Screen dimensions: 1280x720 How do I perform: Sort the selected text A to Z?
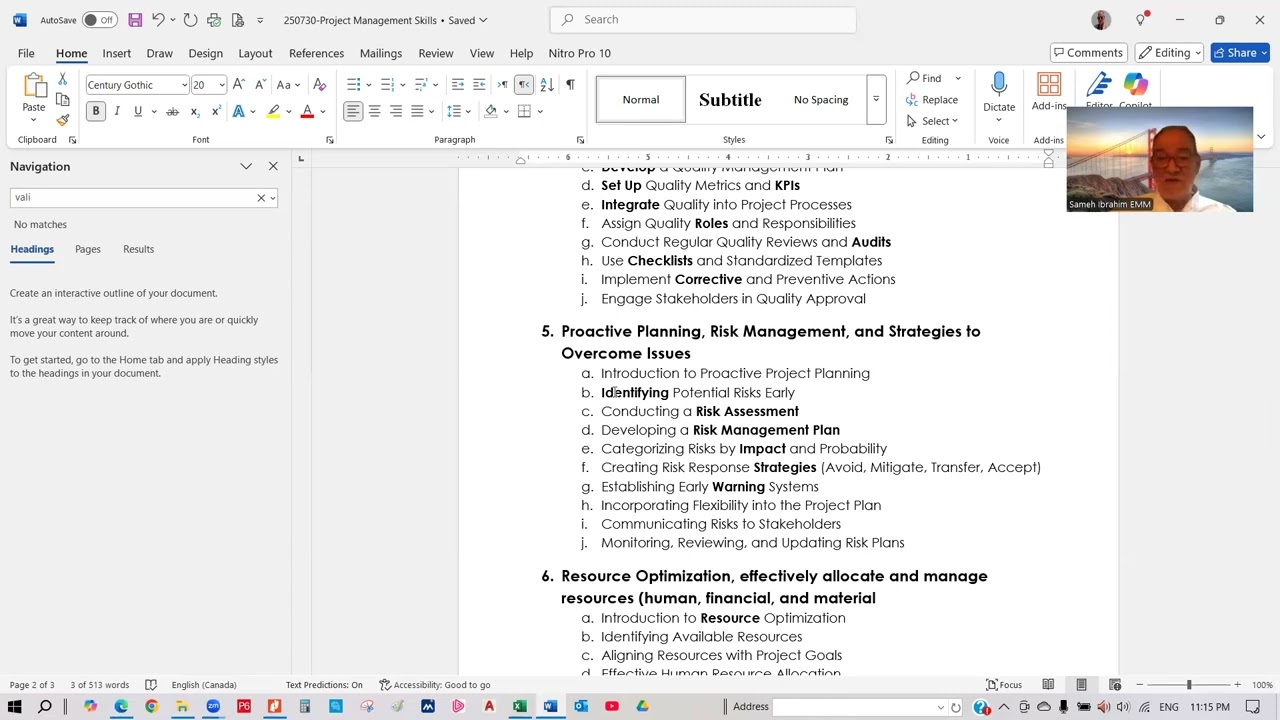[x=547, y=85]
